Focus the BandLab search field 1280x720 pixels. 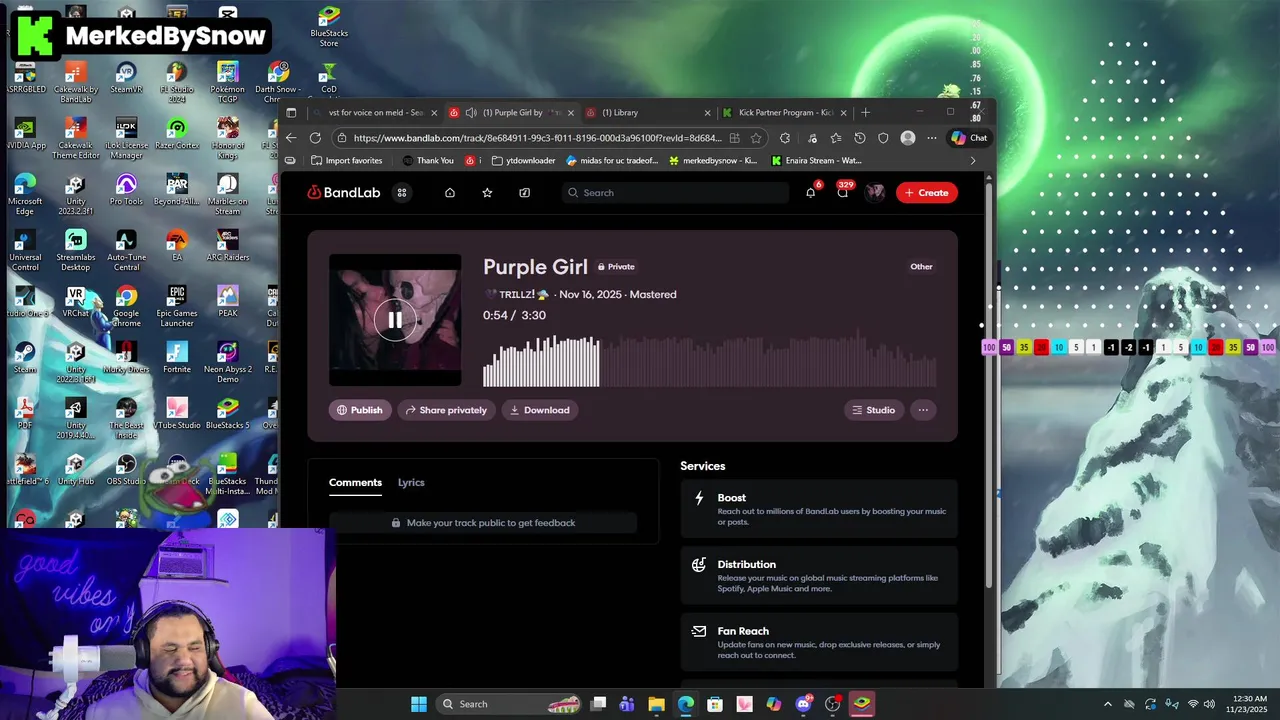[x=676, y=193]
